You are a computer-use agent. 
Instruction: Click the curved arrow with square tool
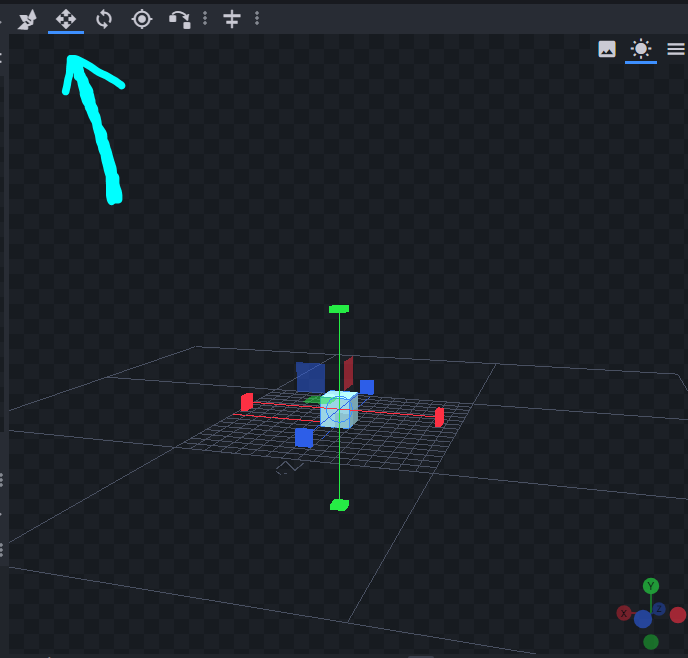click(180, 20)
